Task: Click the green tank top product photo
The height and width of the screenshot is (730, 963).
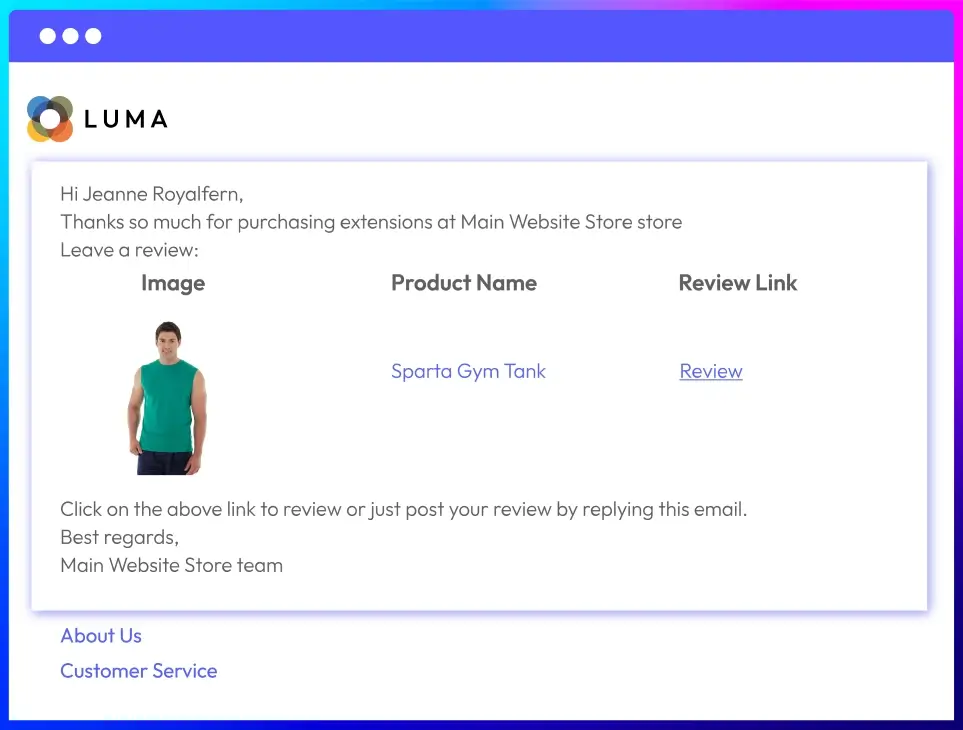Action: 166,398
